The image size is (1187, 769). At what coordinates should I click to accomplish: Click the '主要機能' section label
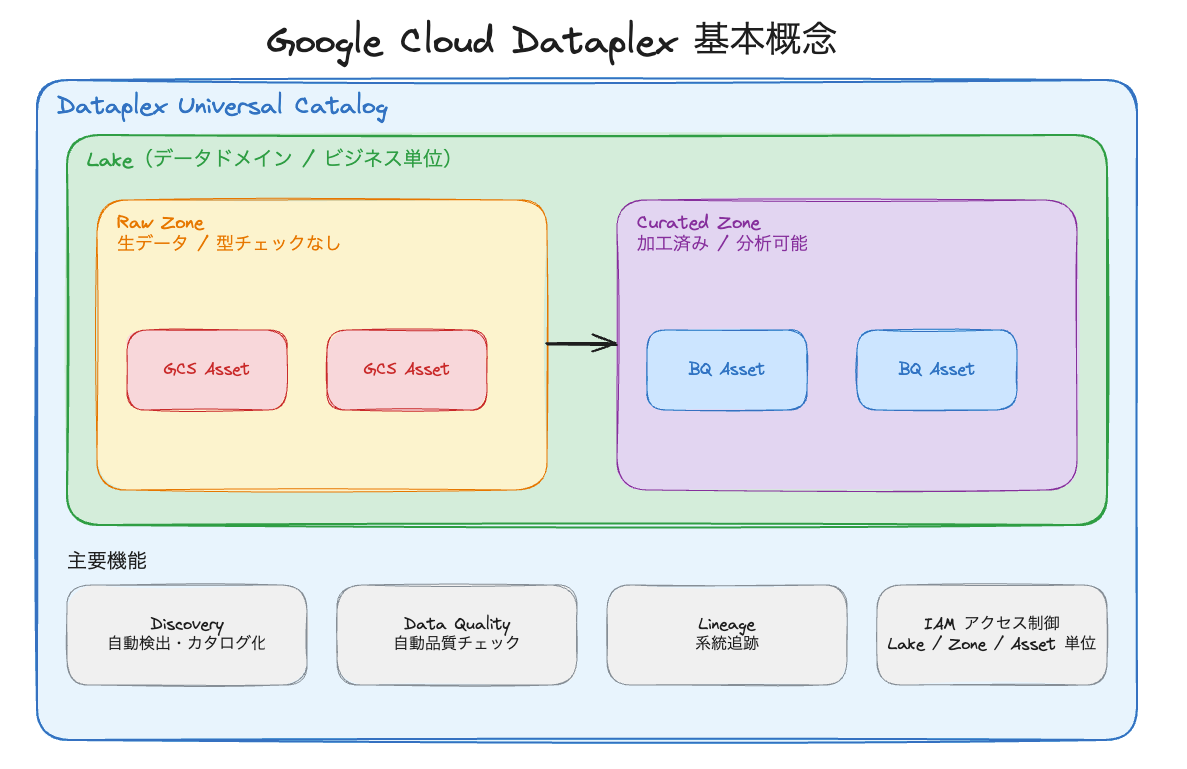tap(107, 561)
